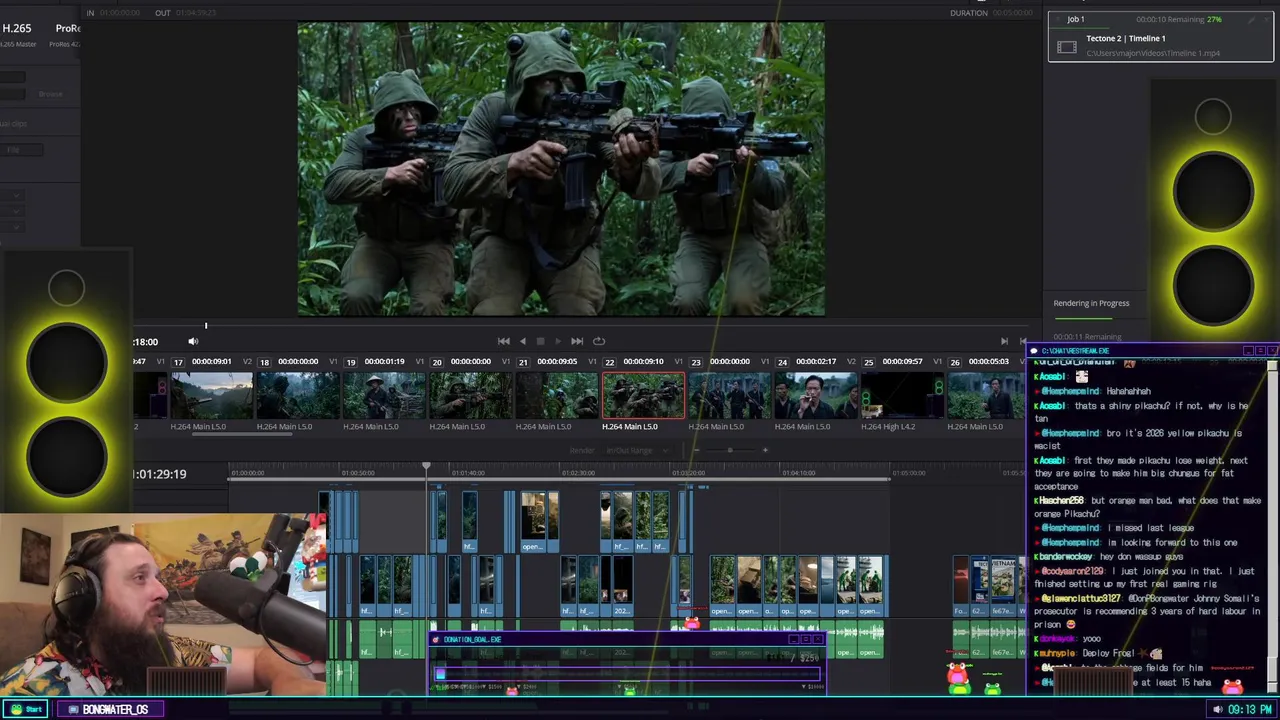Select clip 17 thumbnail in clip strip
This screenshot has height=720, width=1280.
coord(212,395)
